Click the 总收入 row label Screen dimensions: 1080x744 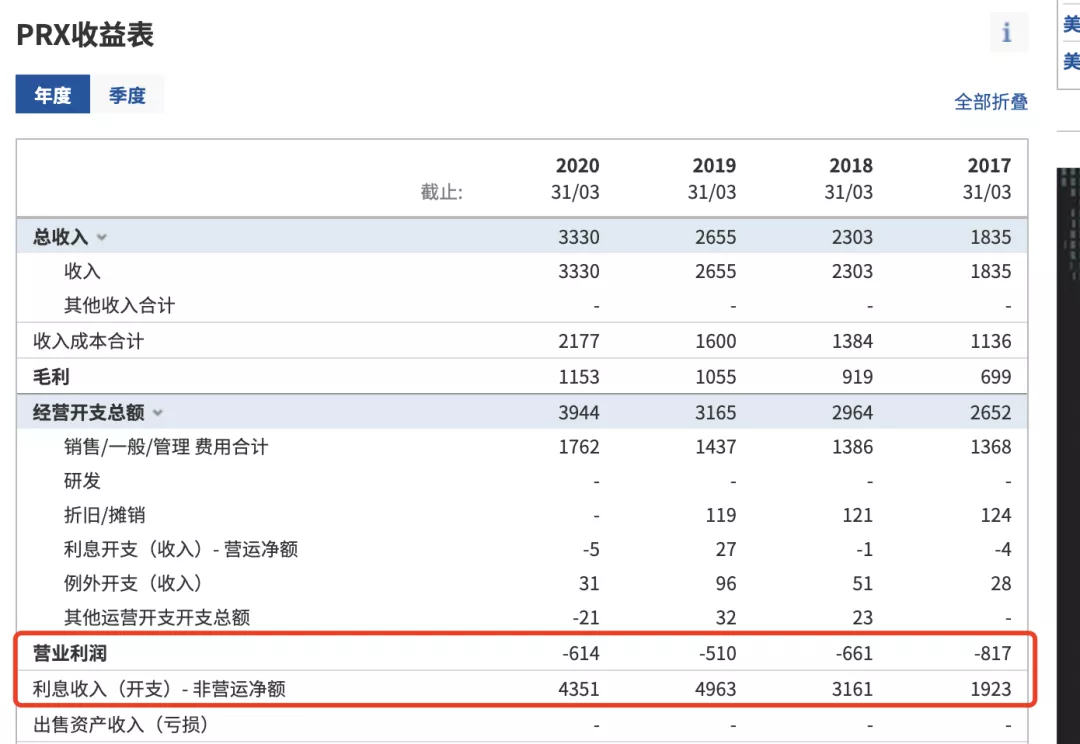[x=61, y=237]
